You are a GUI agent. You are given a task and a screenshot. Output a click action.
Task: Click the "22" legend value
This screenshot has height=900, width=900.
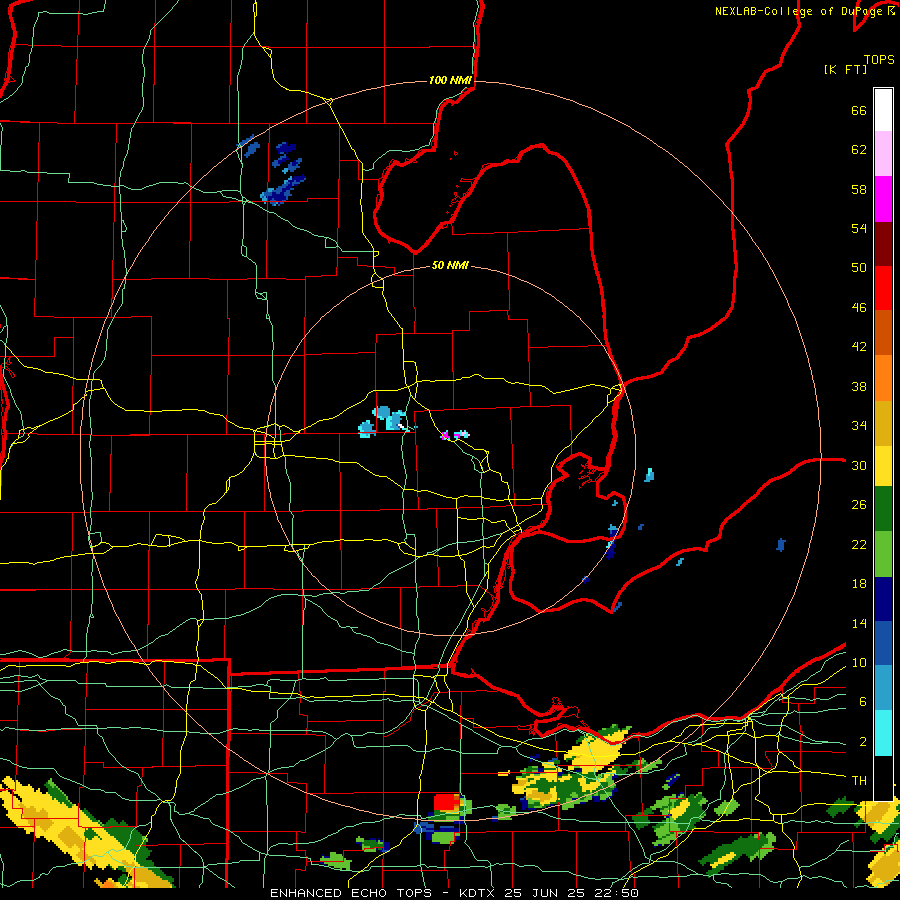(859, 544)
